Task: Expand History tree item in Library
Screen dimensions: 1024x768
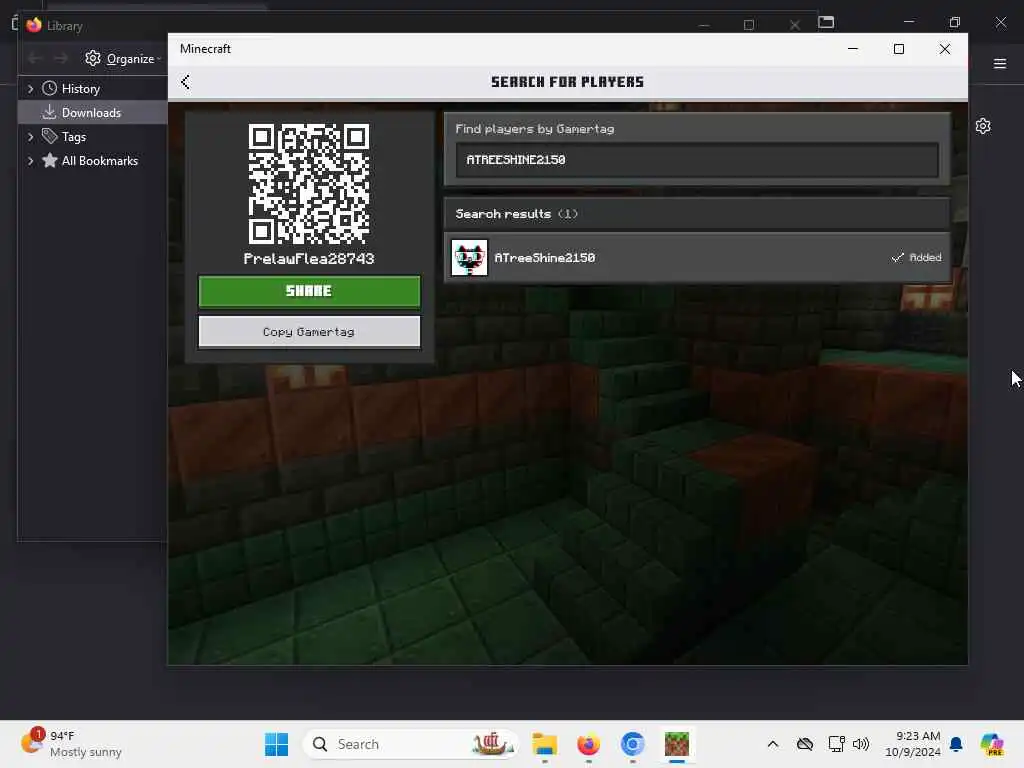Action: (x=30, y=88)
